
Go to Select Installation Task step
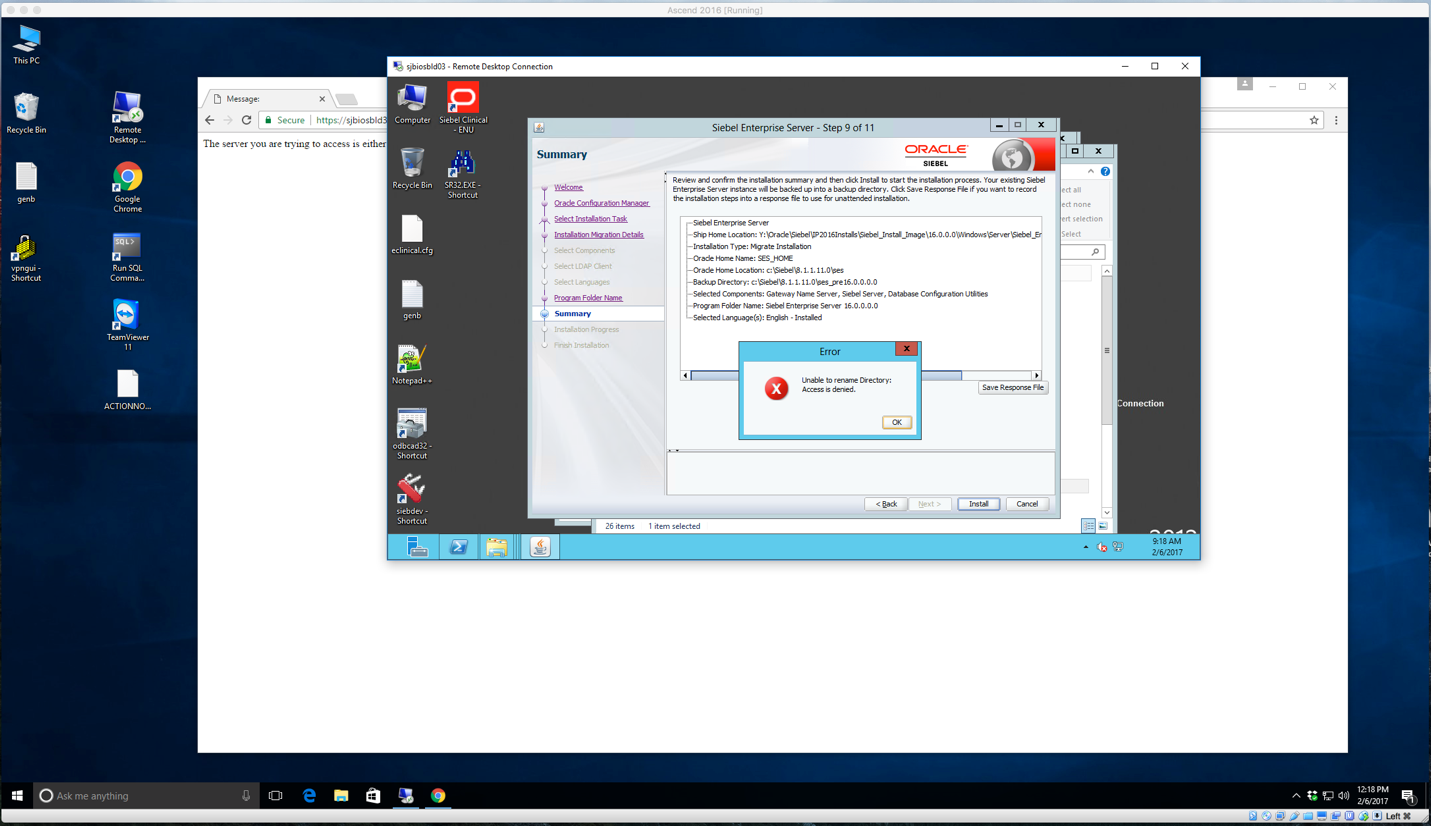591,219
